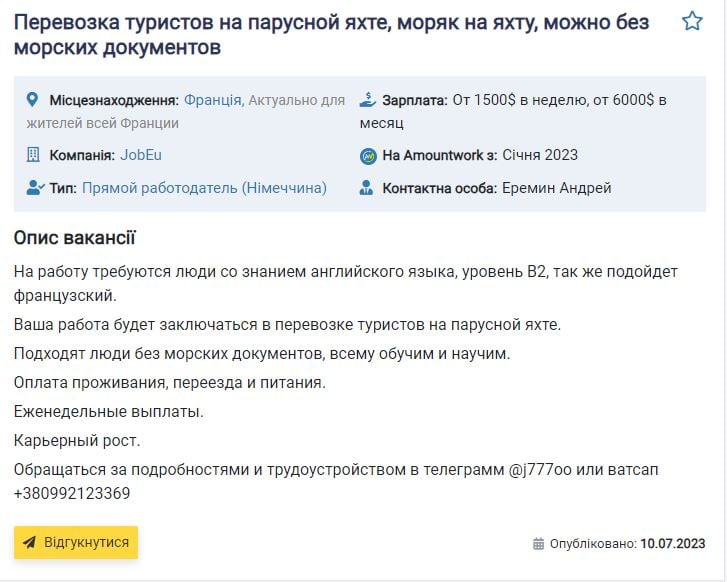Click the salary hand-coin icon
Image resolution: width=727 pixels, height=582 pixels.
(367, 100)
